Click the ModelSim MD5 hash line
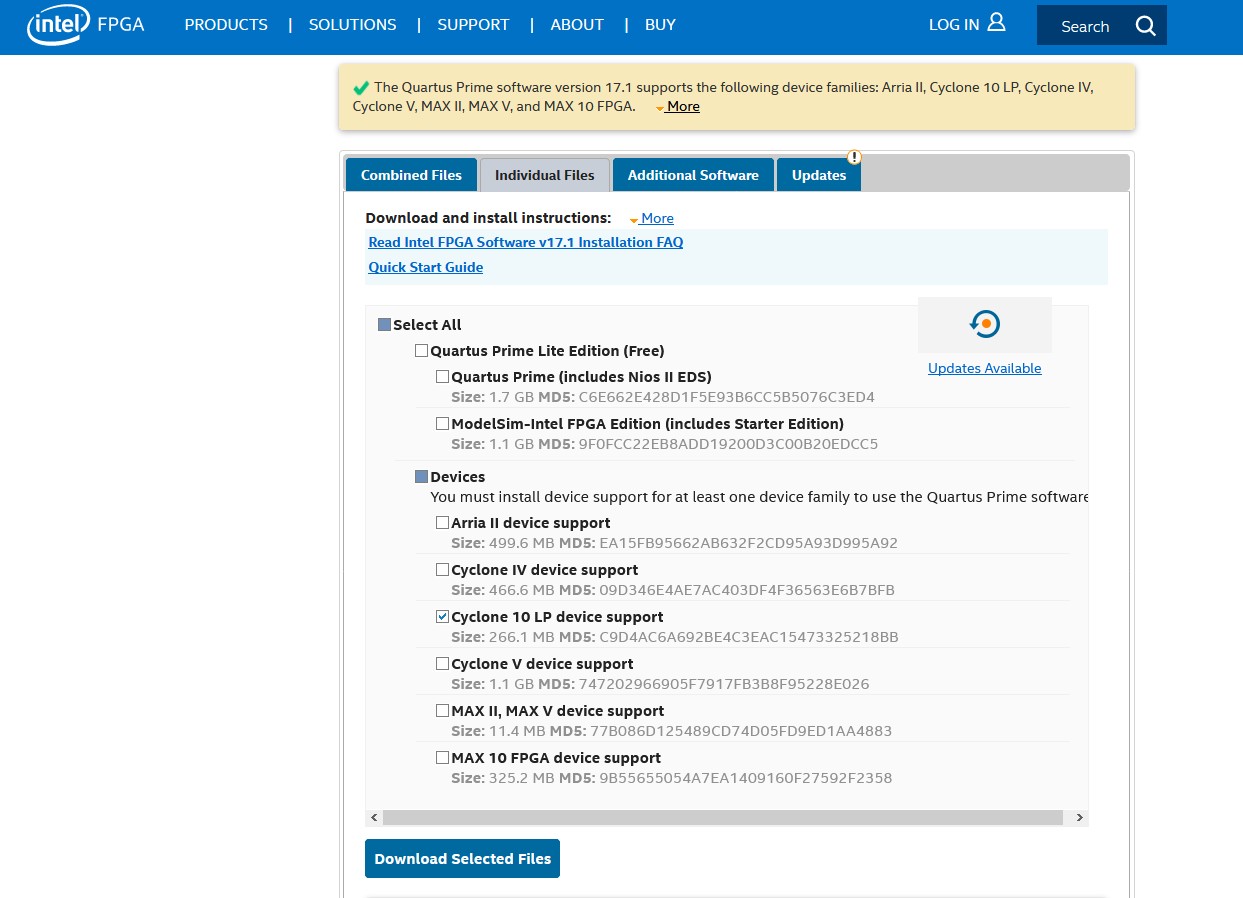 tap(664, 445)
